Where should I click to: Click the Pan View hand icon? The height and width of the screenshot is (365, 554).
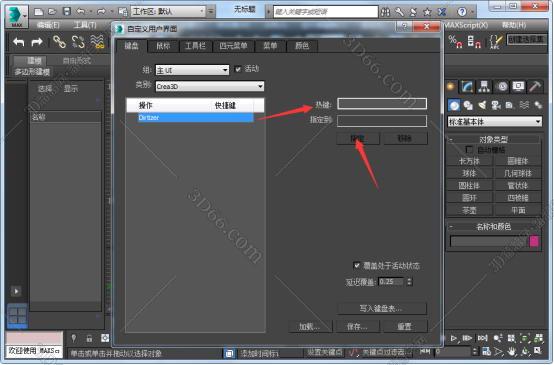[512, 351]
